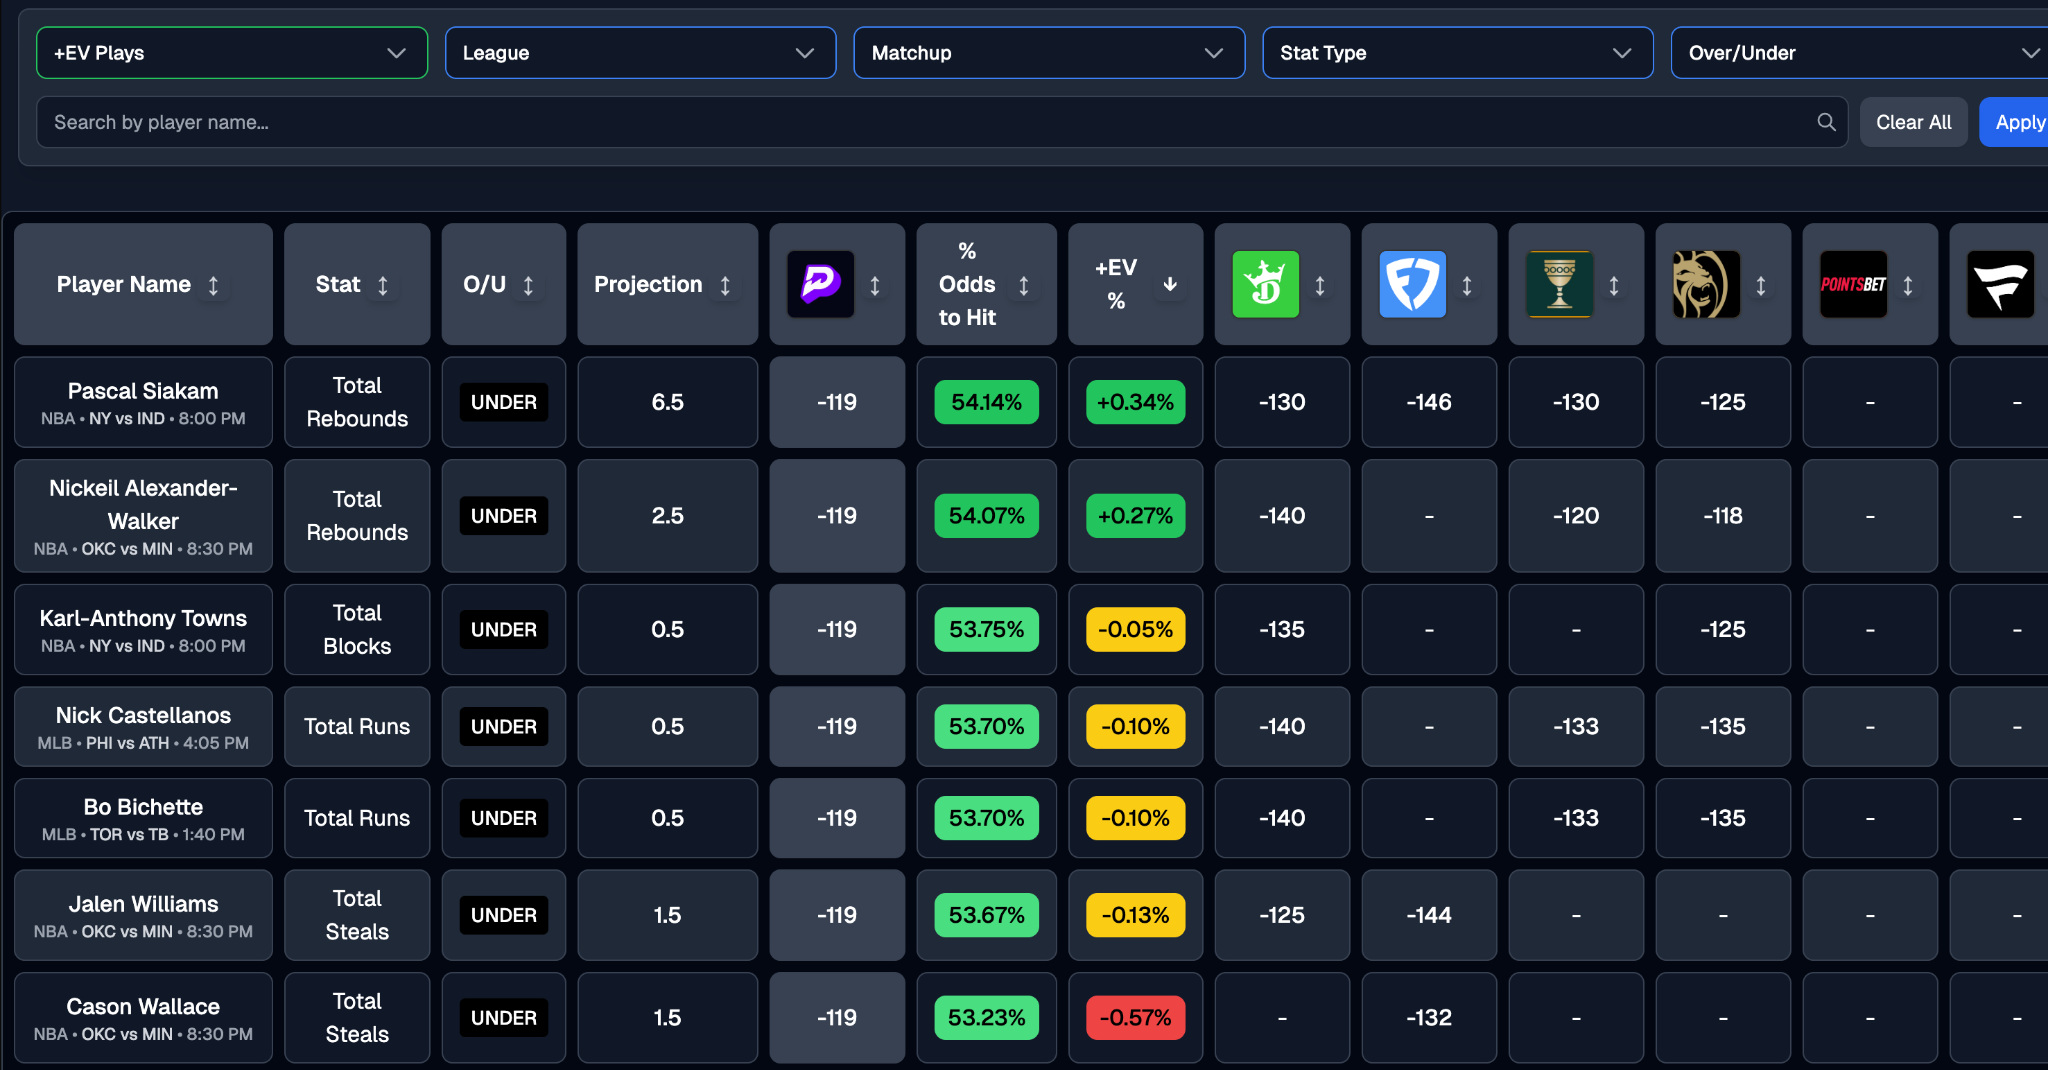The image size is (2048, 1070).
Task: Click the 2.5 projection cell
Action: [668, 516]
